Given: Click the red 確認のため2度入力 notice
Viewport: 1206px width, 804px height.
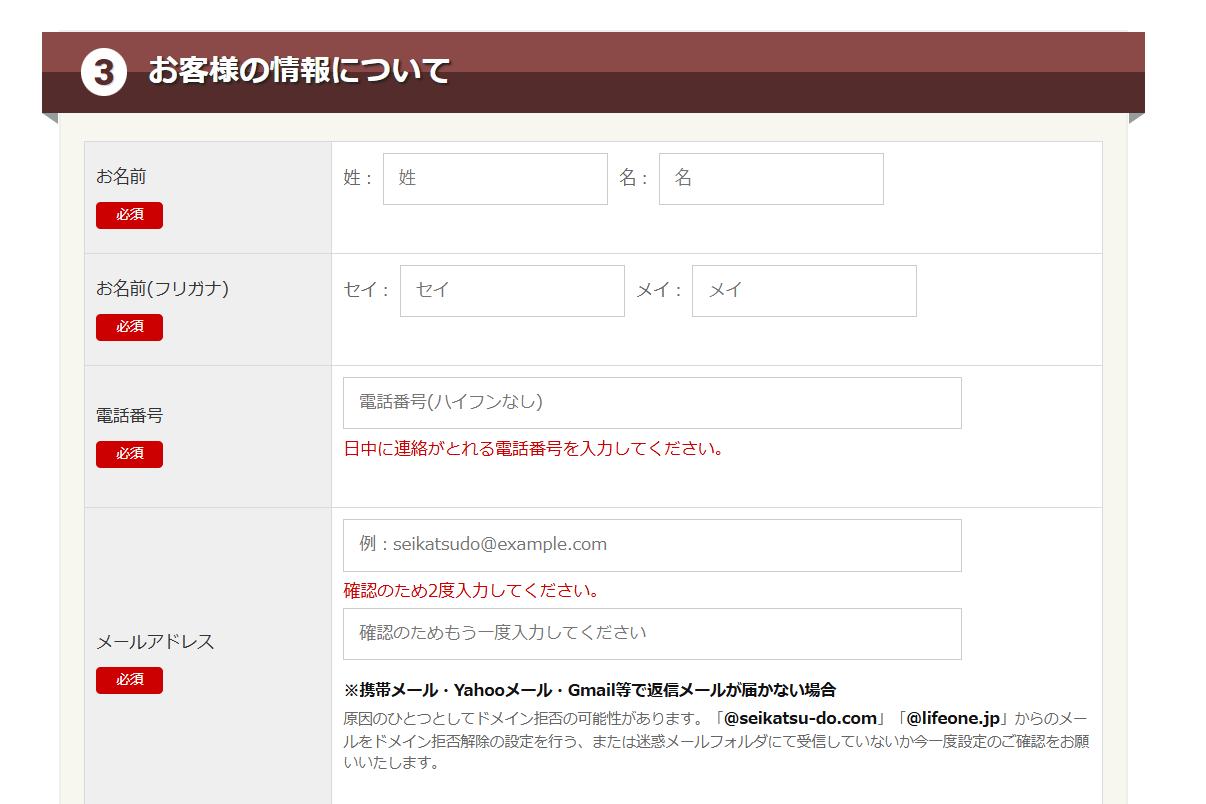Looking at the screenshot, I should (x=471, y=591).
